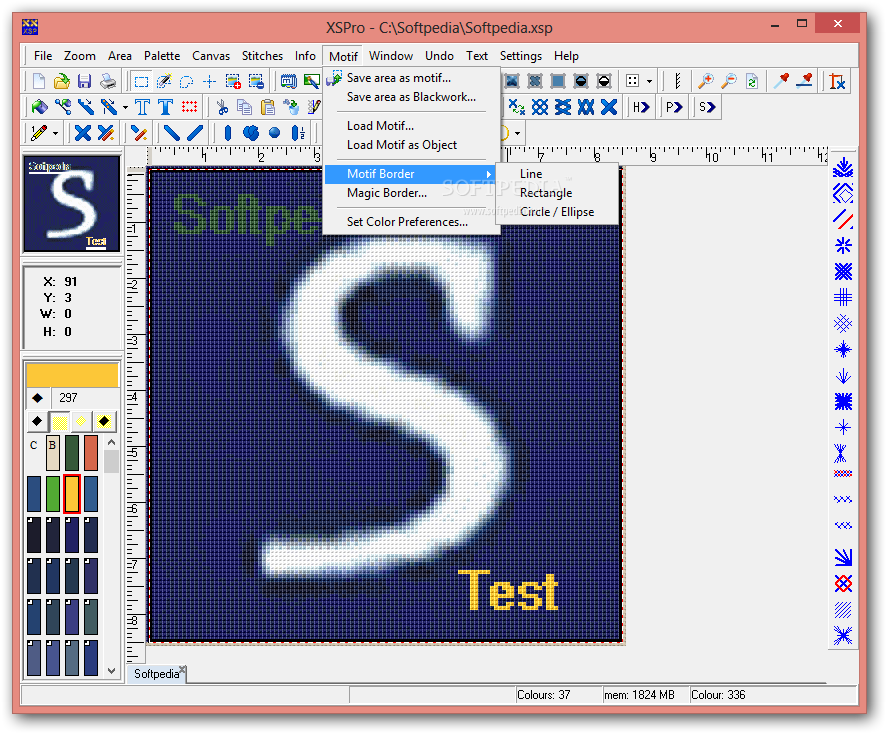
Task: Pick the dark green palette swatch
Action: coord(72,452)
